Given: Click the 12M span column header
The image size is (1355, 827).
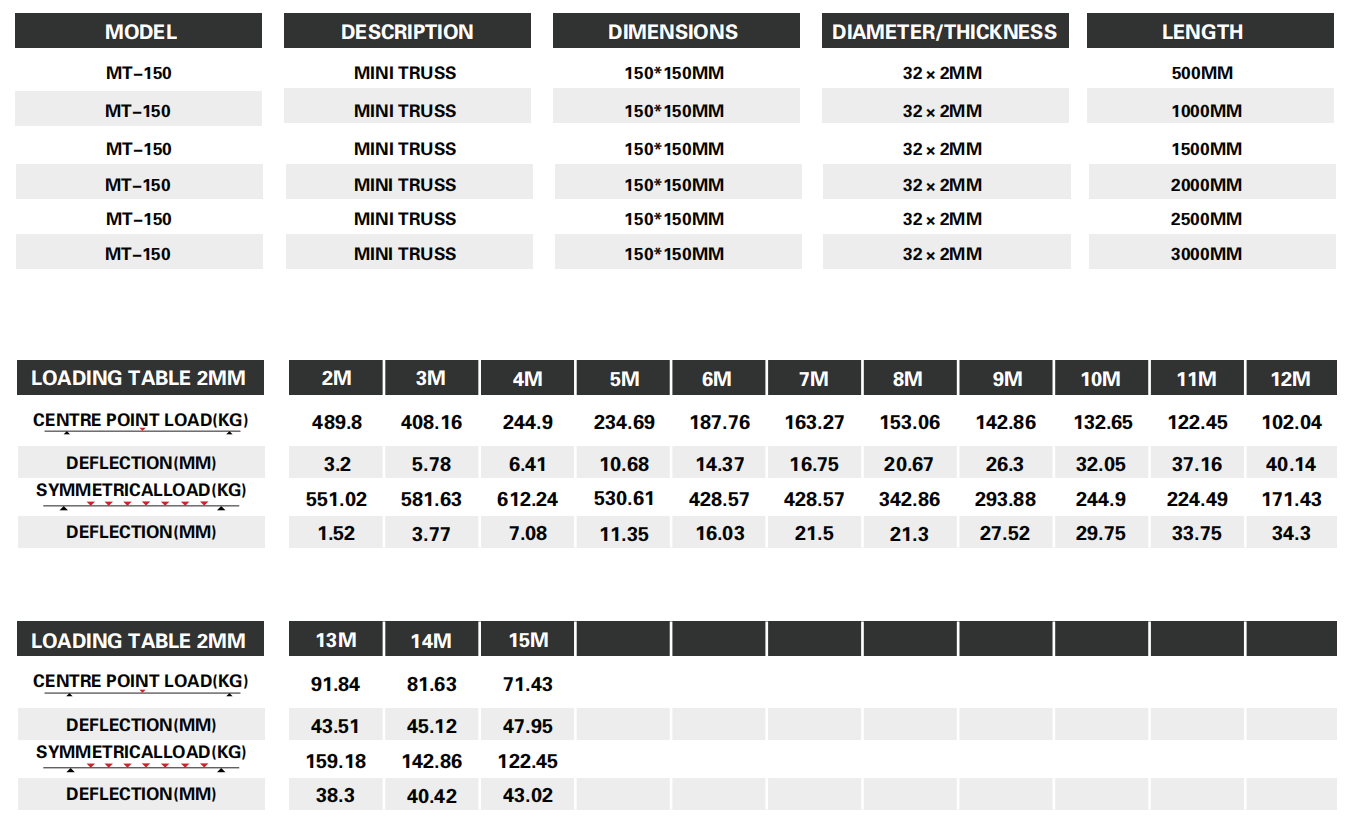Looking at the screenshot, I should pos(1291,379).
